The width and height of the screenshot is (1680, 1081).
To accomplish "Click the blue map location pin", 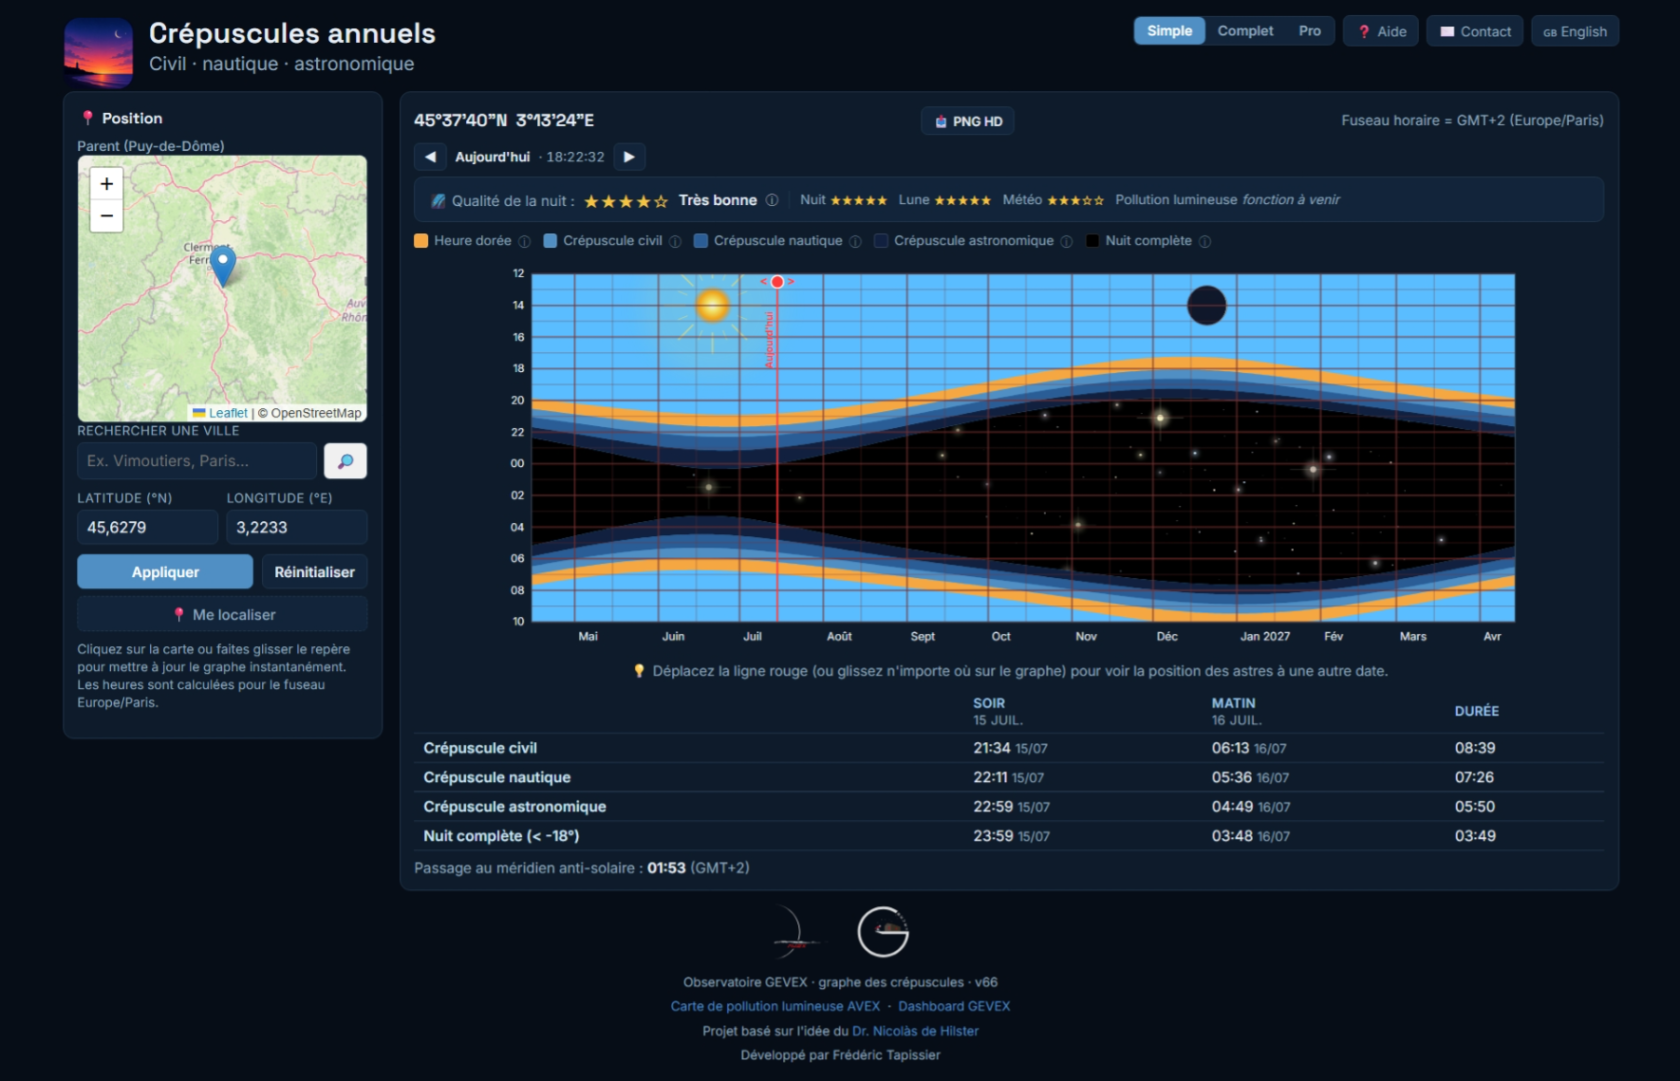I will pyautogui.click(x=222, y=267).
